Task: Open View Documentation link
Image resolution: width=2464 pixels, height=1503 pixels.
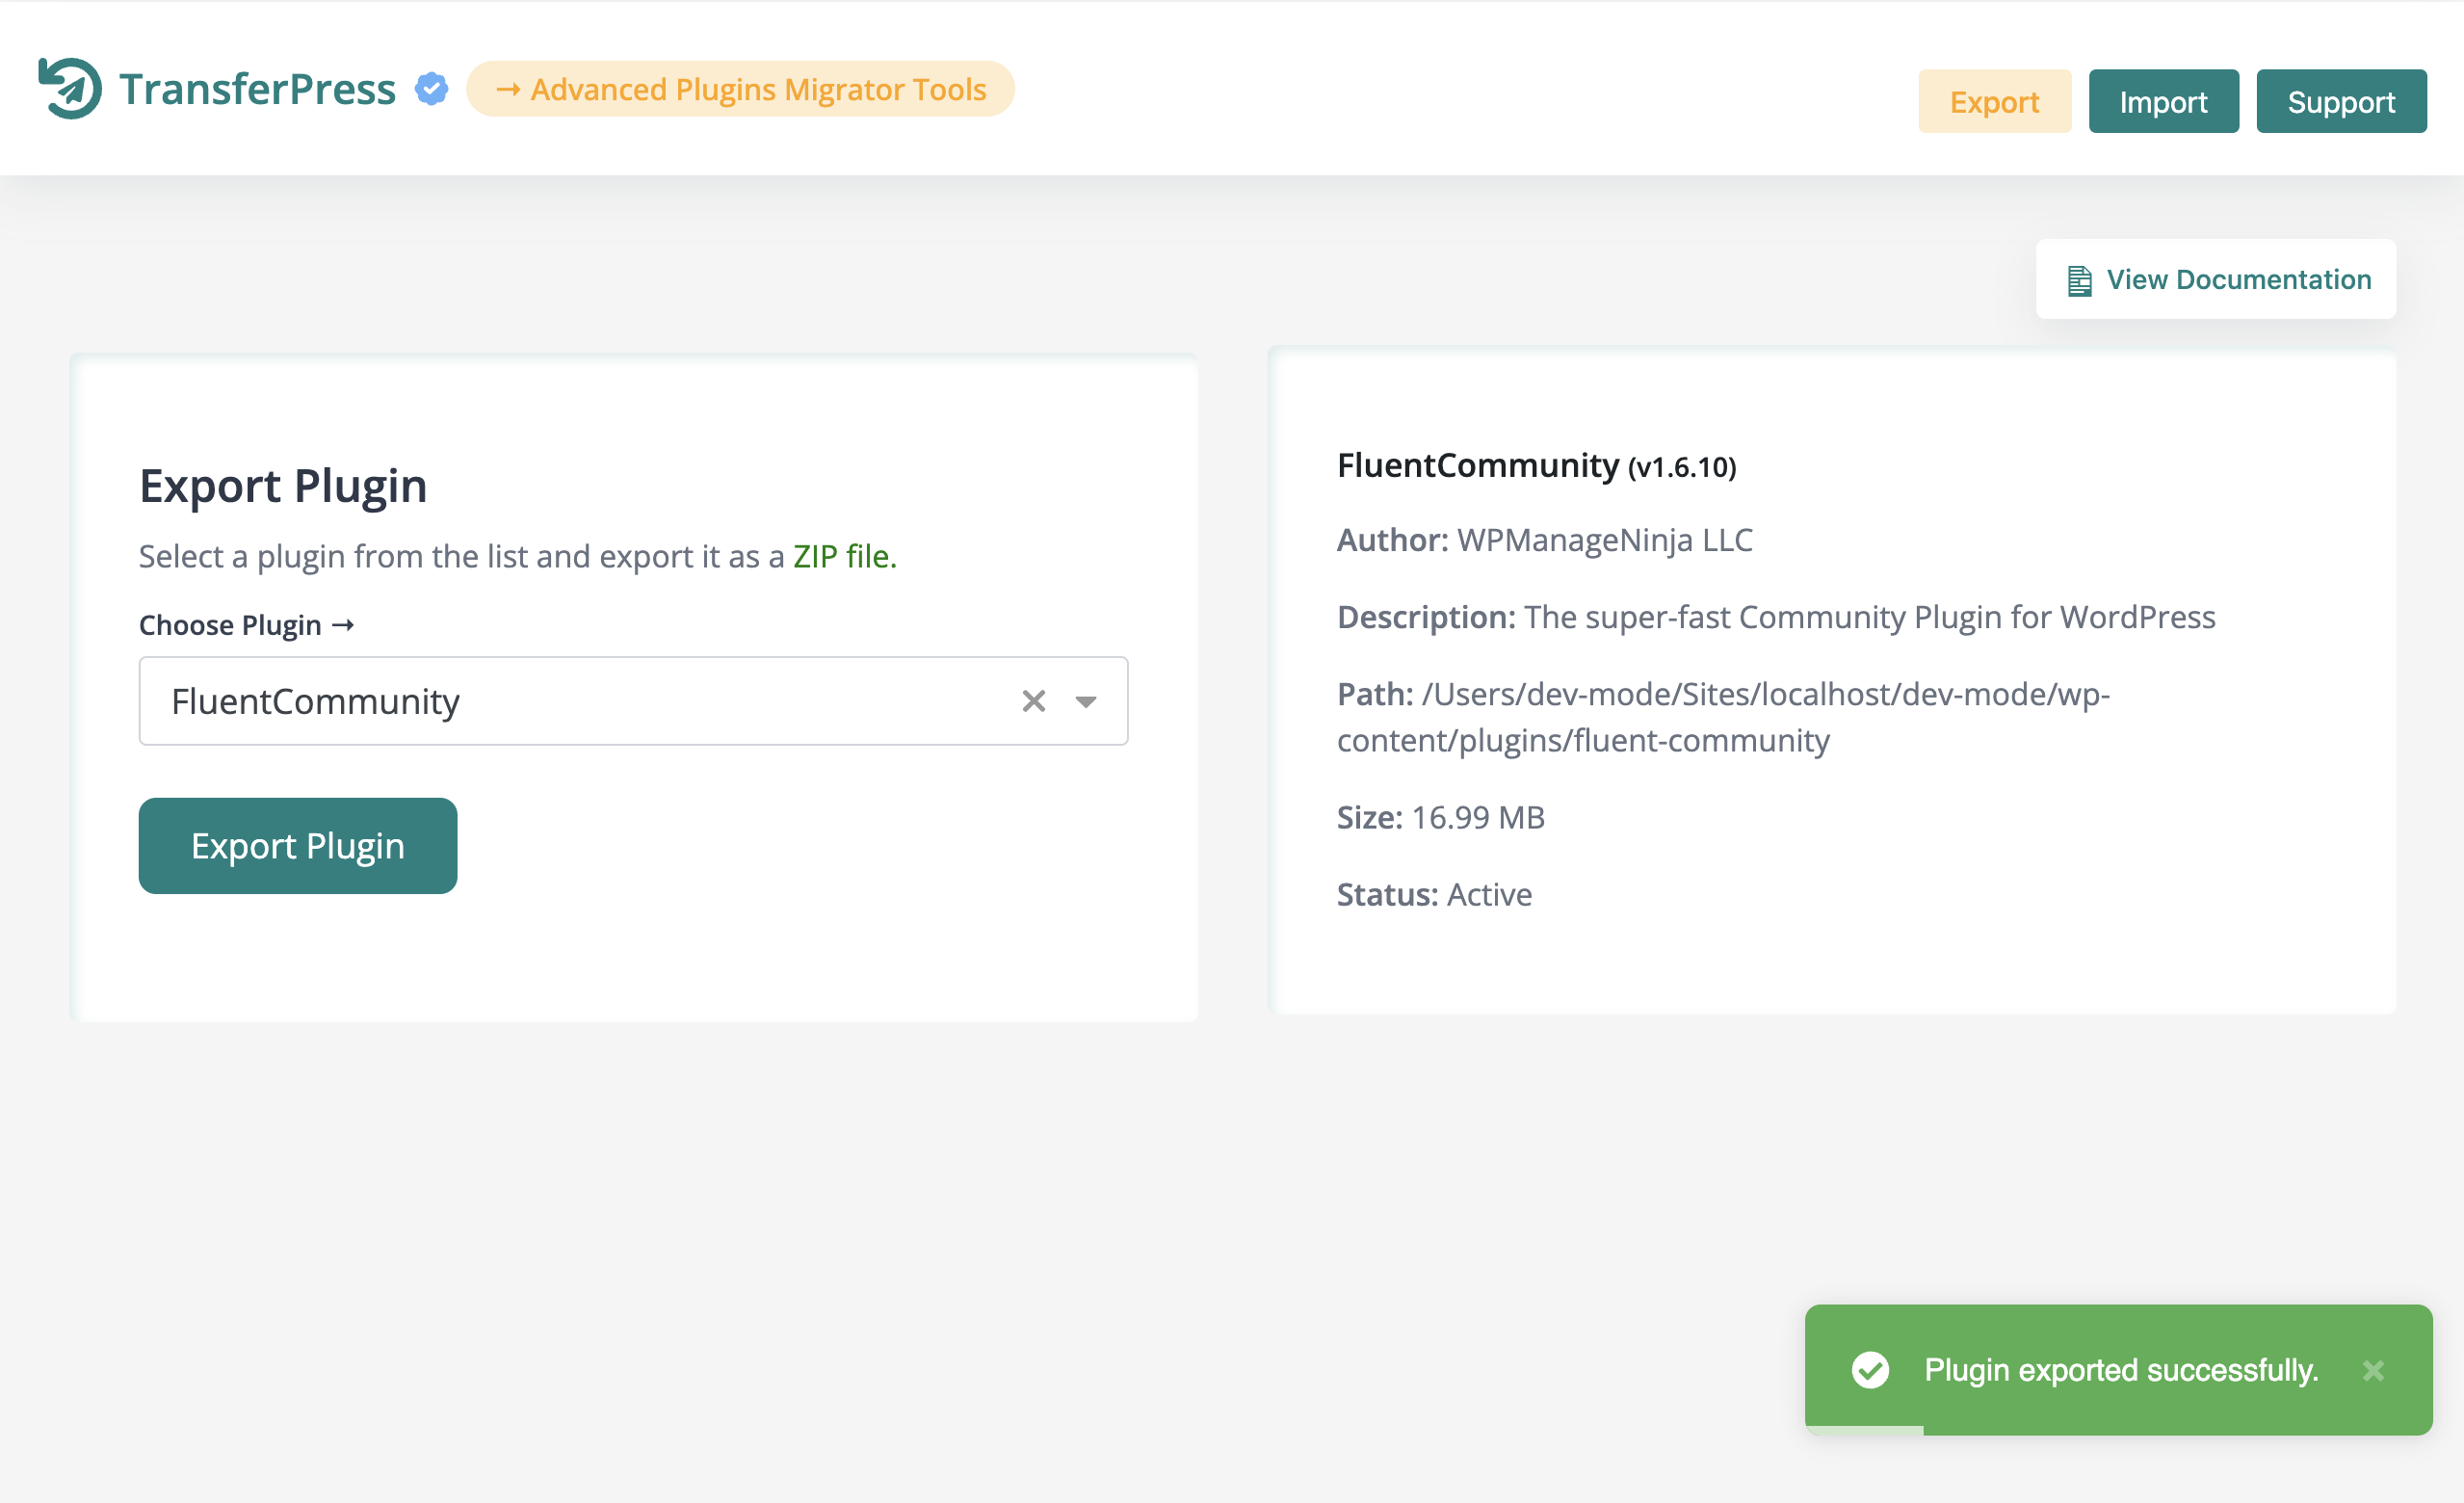Action: (2216, 279)
